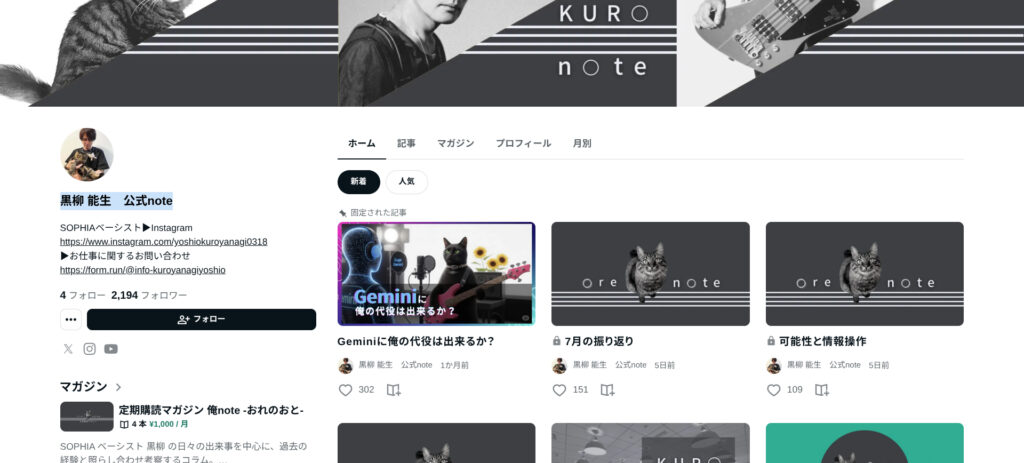The width and height of the screenshot is (1024, 463).
Task: Open the three-dot more options menu
Action: point(71,319)
